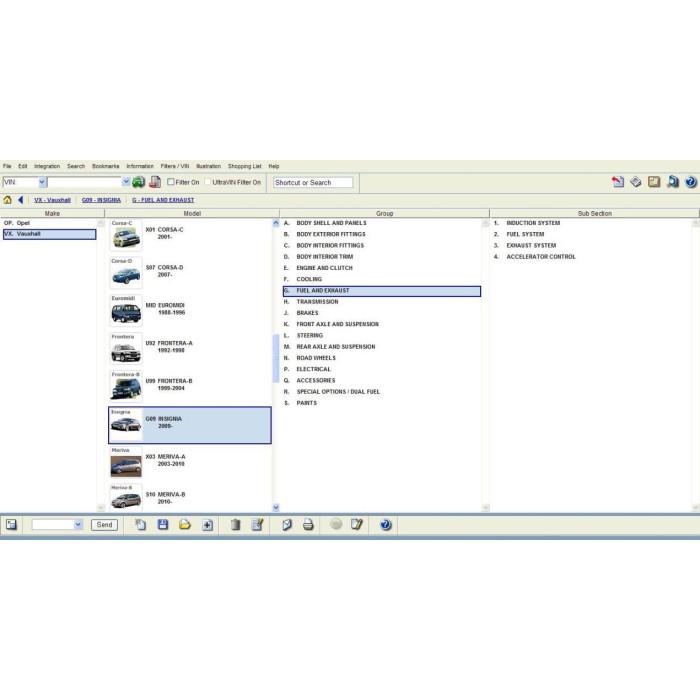The height and width of the screenshot is (700, 700).
Task: Select the Corsa-C car thumbnail
Action: [126, 235]
